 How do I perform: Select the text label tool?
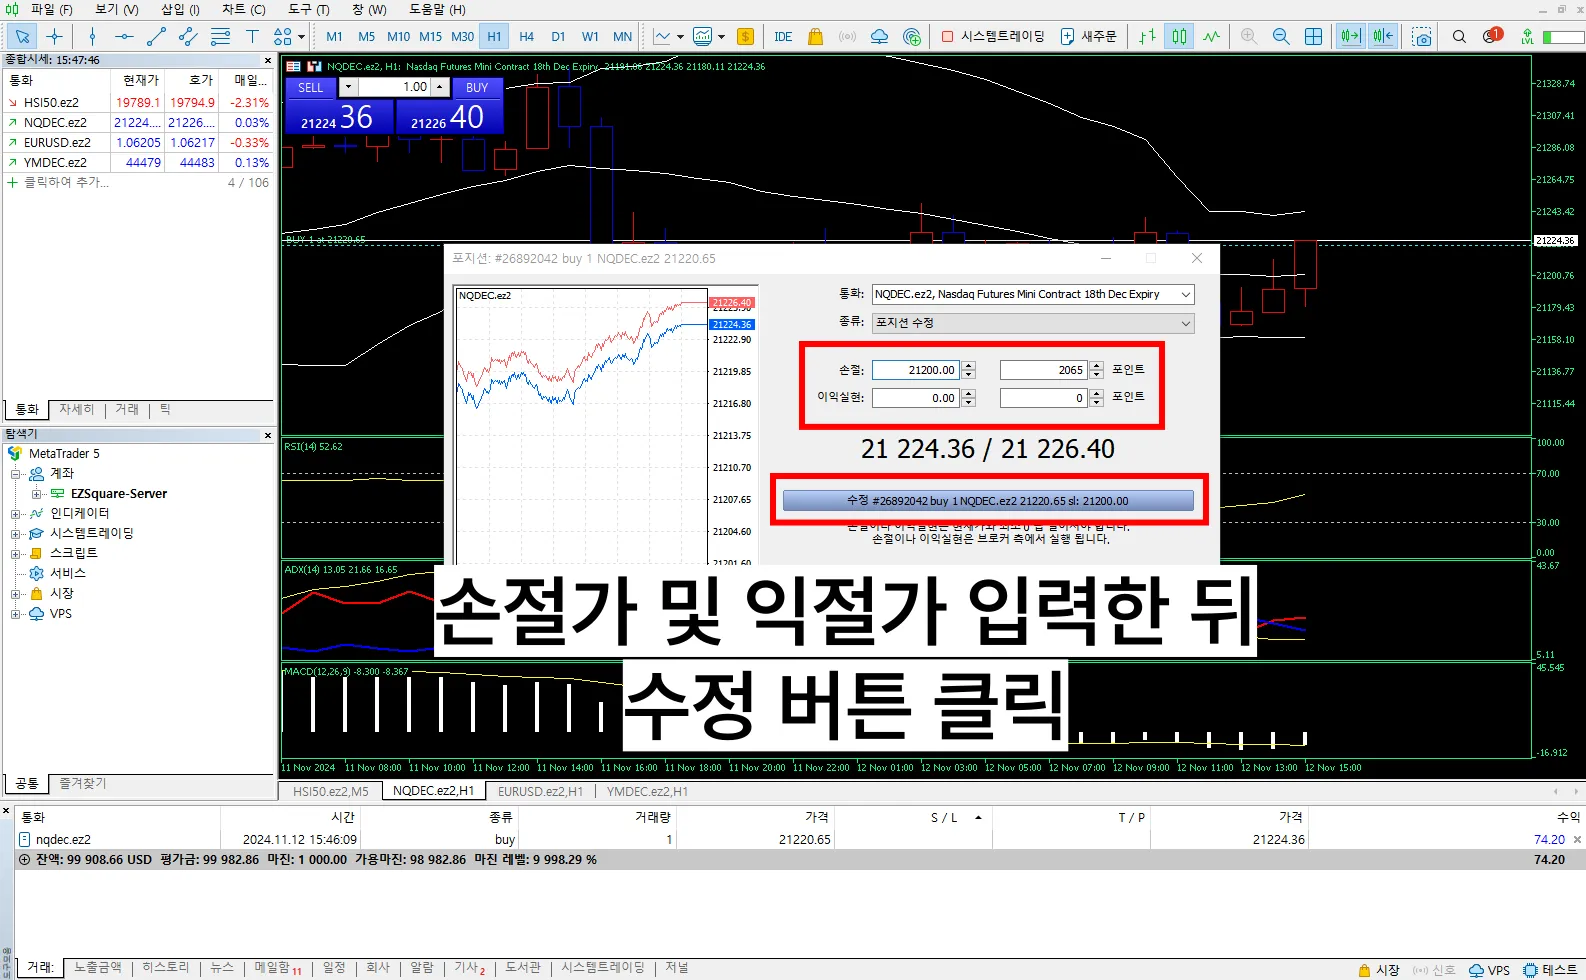(x=252, y=36)
